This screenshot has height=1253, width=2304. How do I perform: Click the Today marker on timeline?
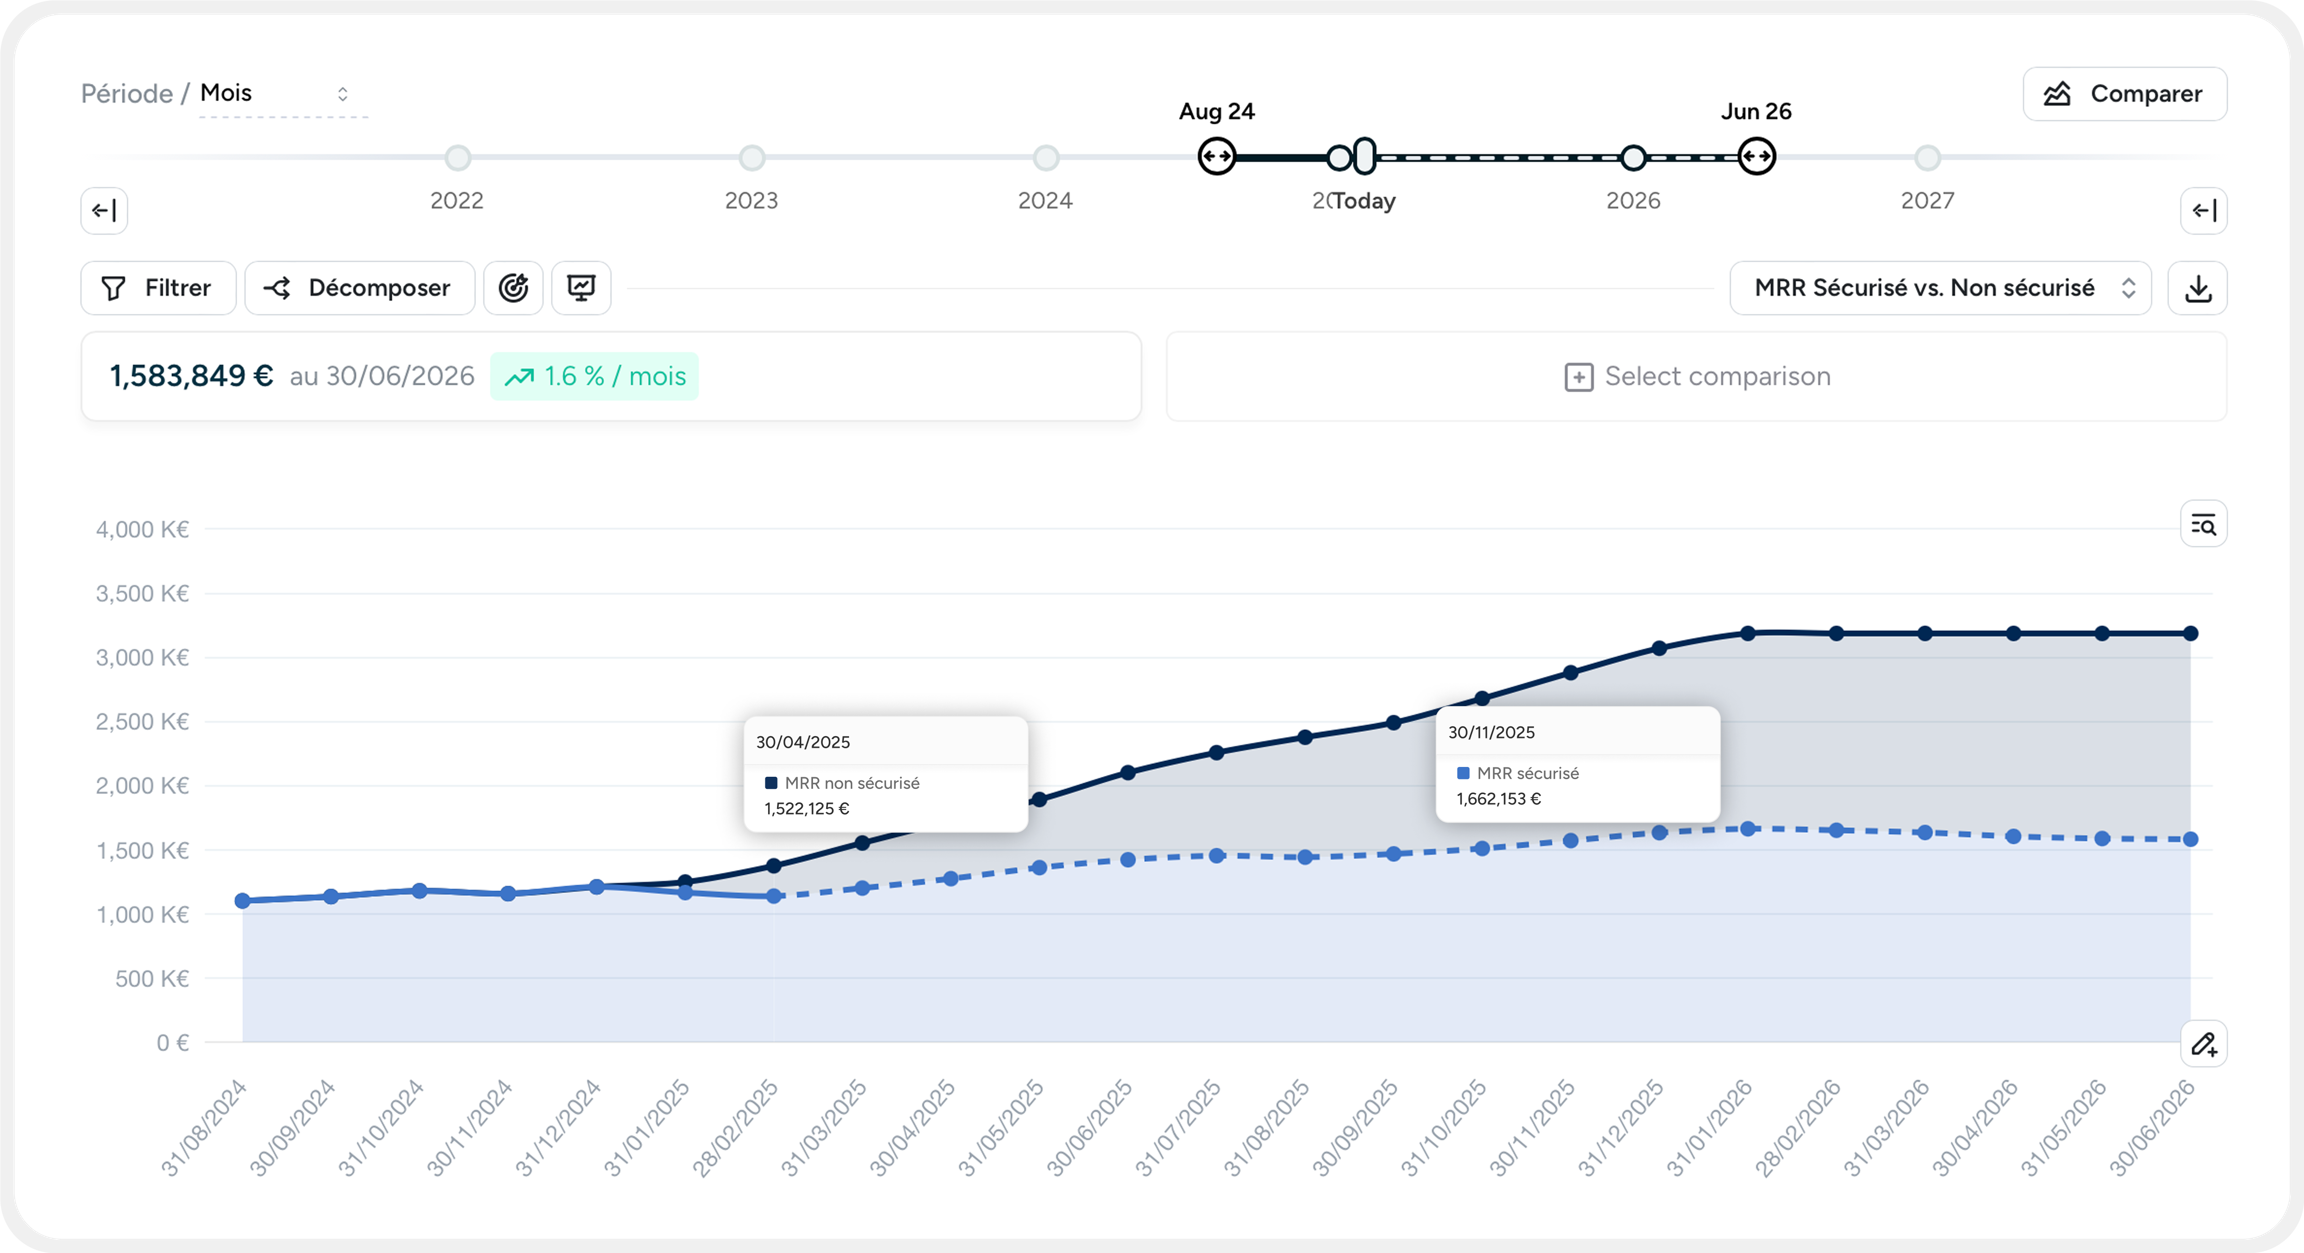(x=1365, y=157)
